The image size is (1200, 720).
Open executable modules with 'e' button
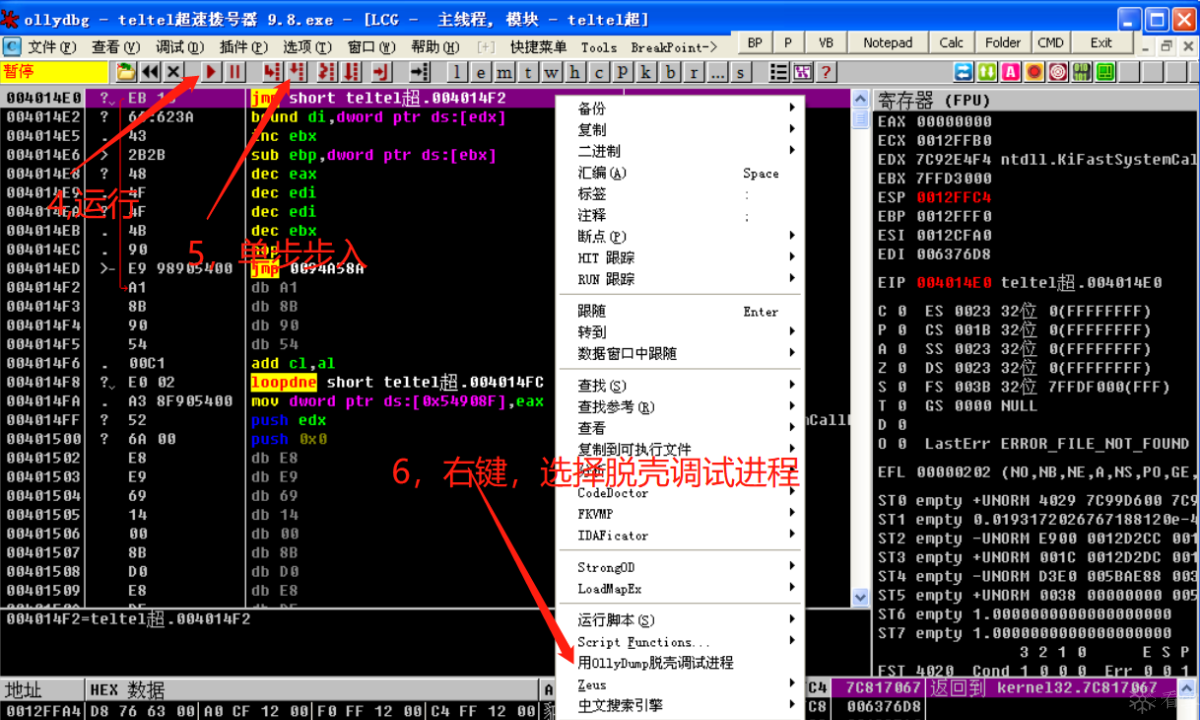481,72
